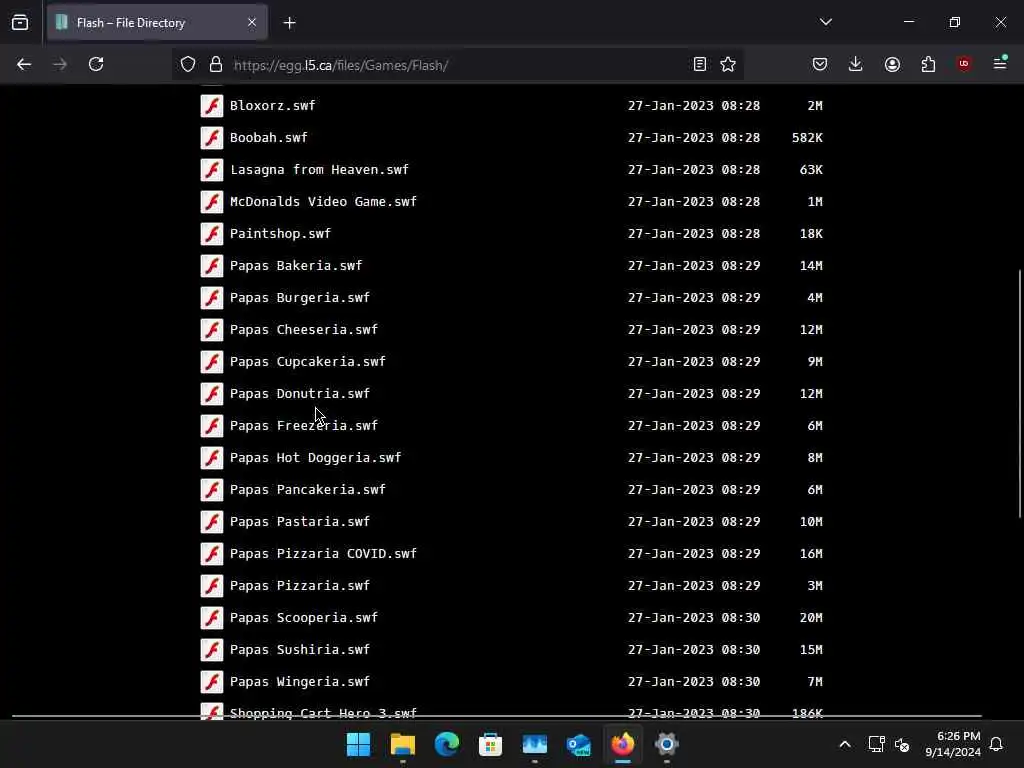Click the muted volume tray icon

(x=902, y=744)
